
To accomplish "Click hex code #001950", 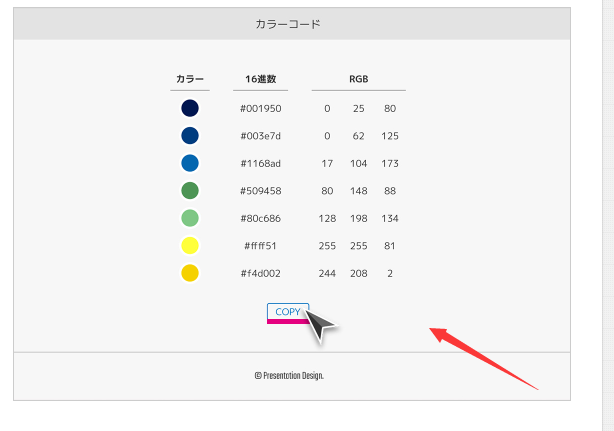I will pyautogui.click(x=260, y=108).
